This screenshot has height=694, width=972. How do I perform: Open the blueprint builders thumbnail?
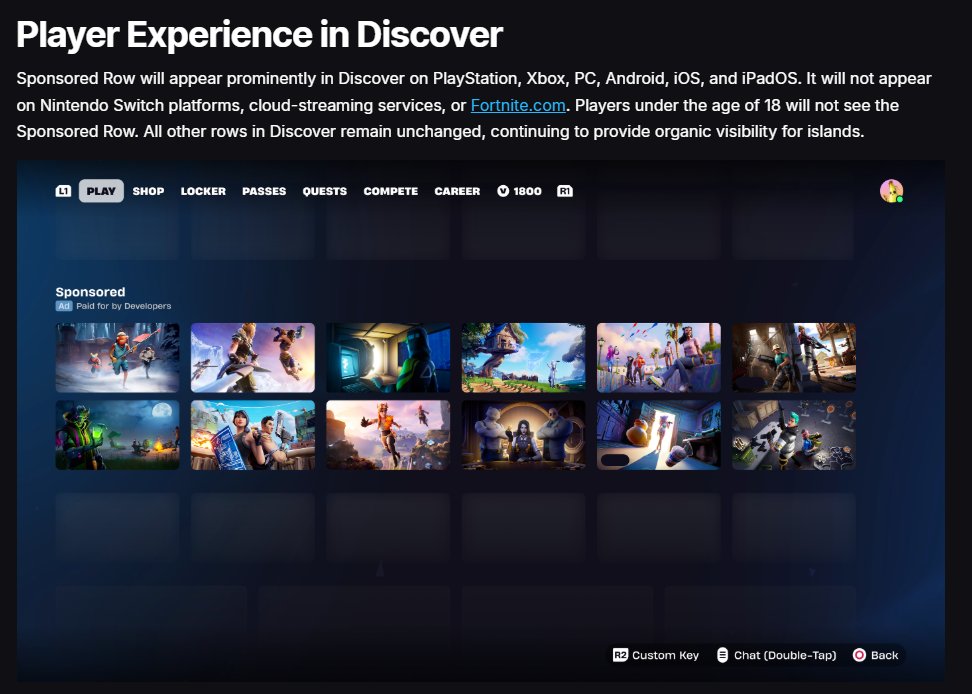[x=253, y=434]
